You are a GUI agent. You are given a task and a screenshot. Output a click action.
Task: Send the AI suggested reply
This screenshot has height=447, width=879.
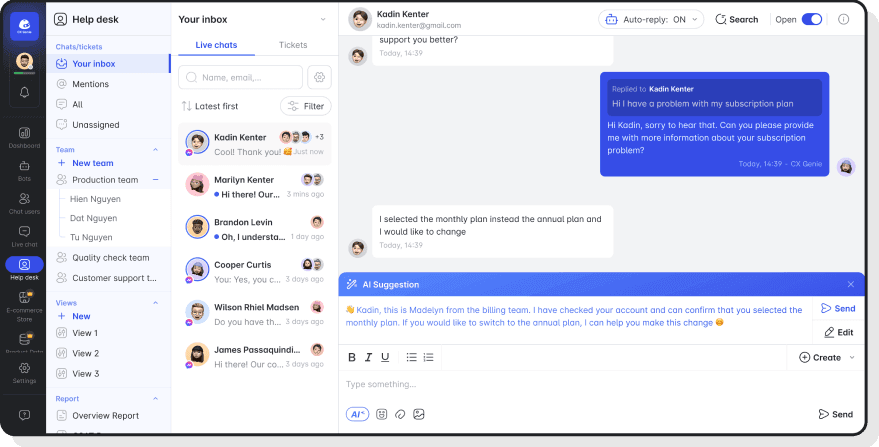(x=838, y=308)
